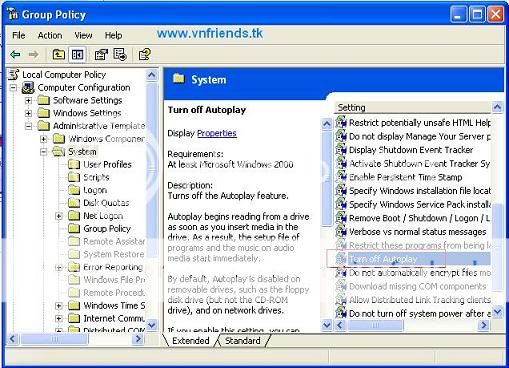The width and height of the screenshot is (509, 368).
Task: Expand the Windows Time Service node
Action: 59,306
